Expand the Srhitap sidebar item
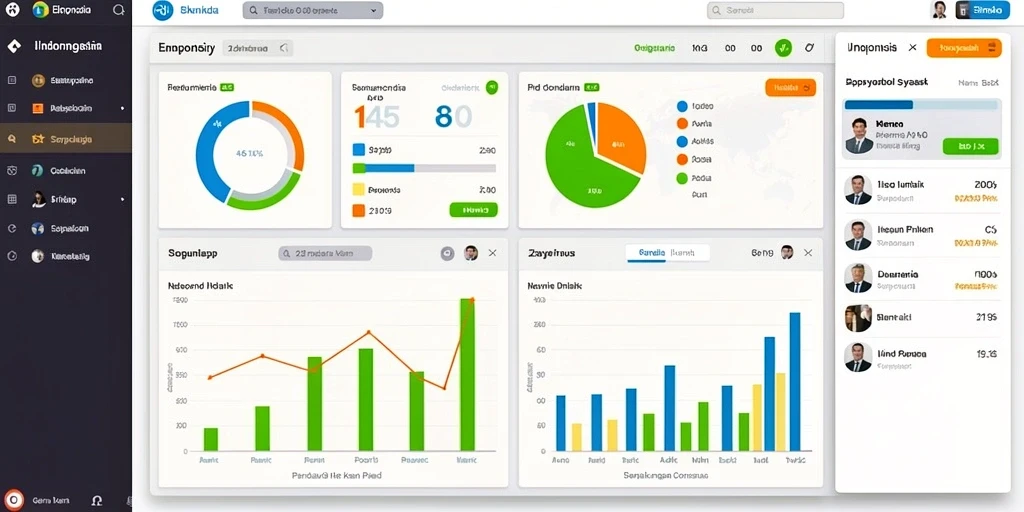Image resolution: width=1024 pixels, height=512 pixels. click(66, 199)
